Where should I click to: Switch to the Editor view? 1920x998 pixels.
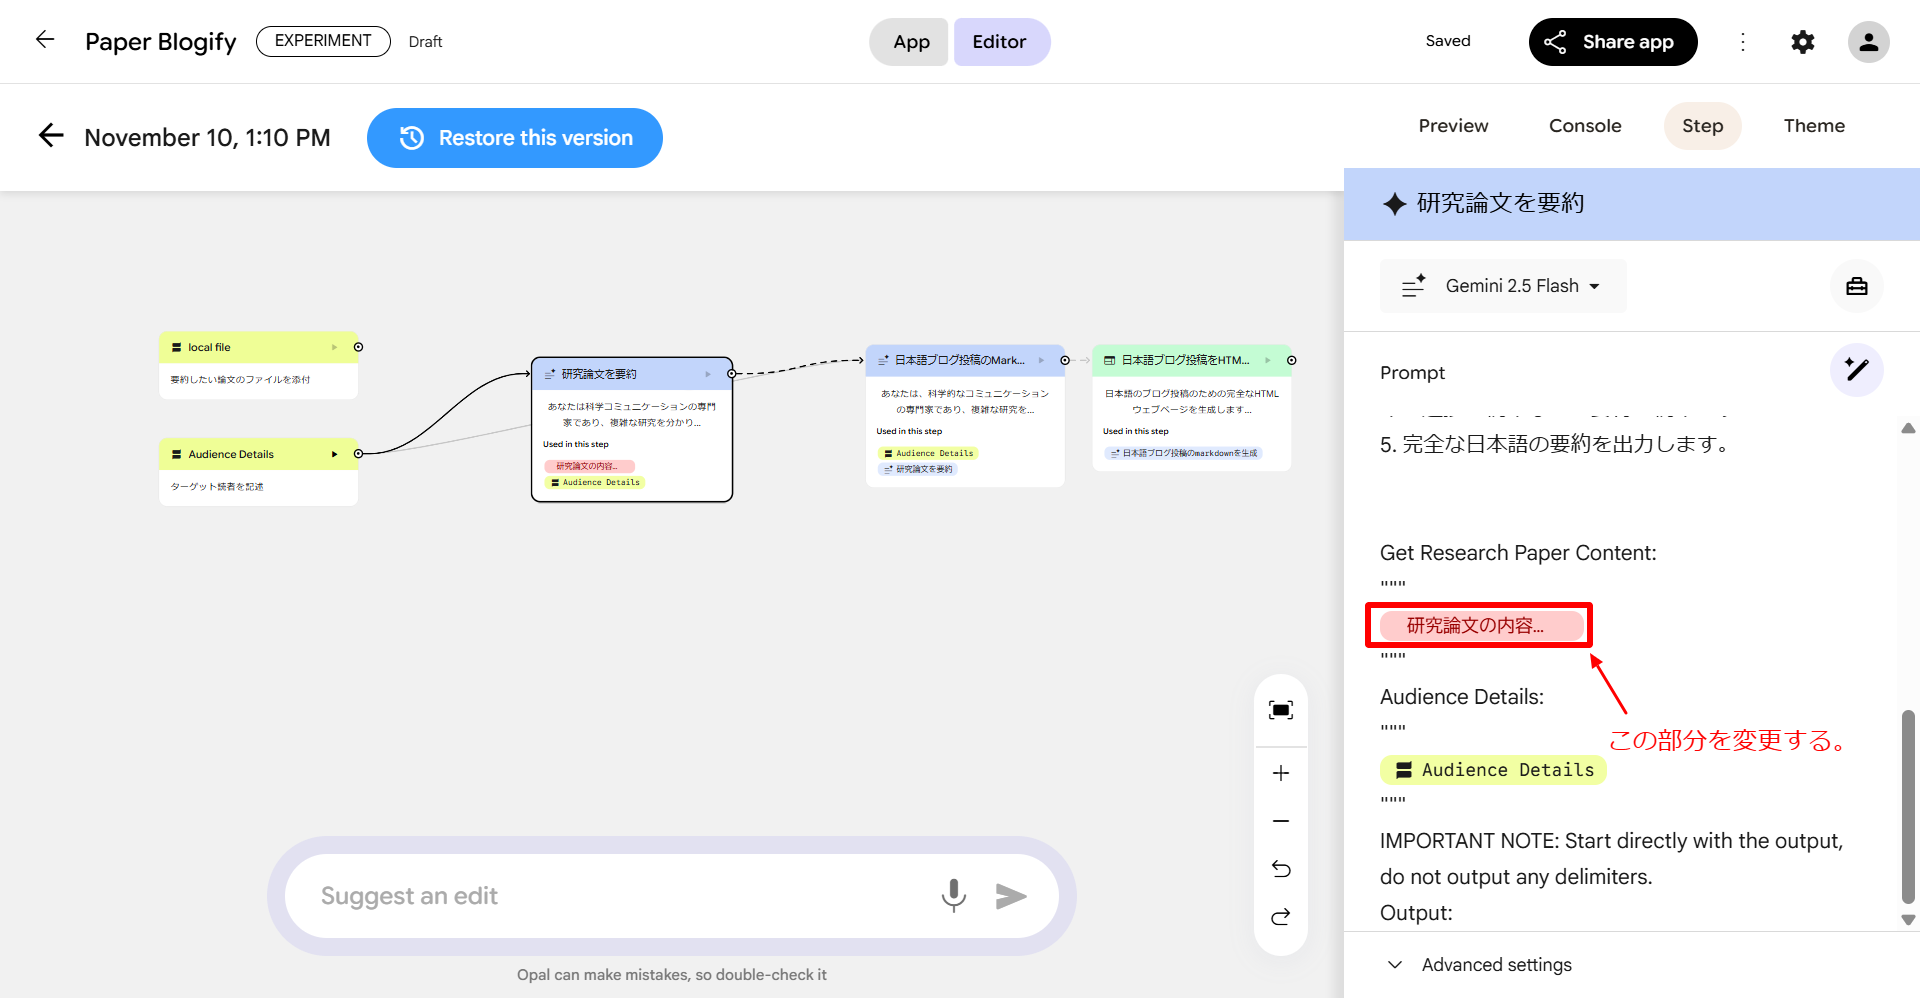1000,42
